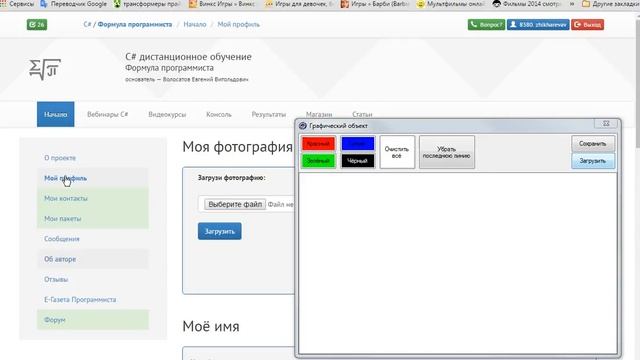Click the C# дистанционное обучение heading
The width and height of the screenshot is (640, 360).
click(188, 57)
